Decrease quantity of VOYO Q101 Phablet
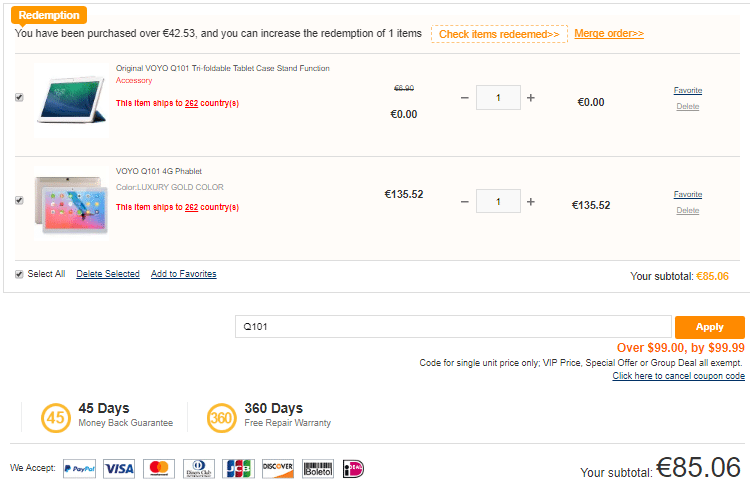This screenshot has height=487, width=750. click(464, 201)
